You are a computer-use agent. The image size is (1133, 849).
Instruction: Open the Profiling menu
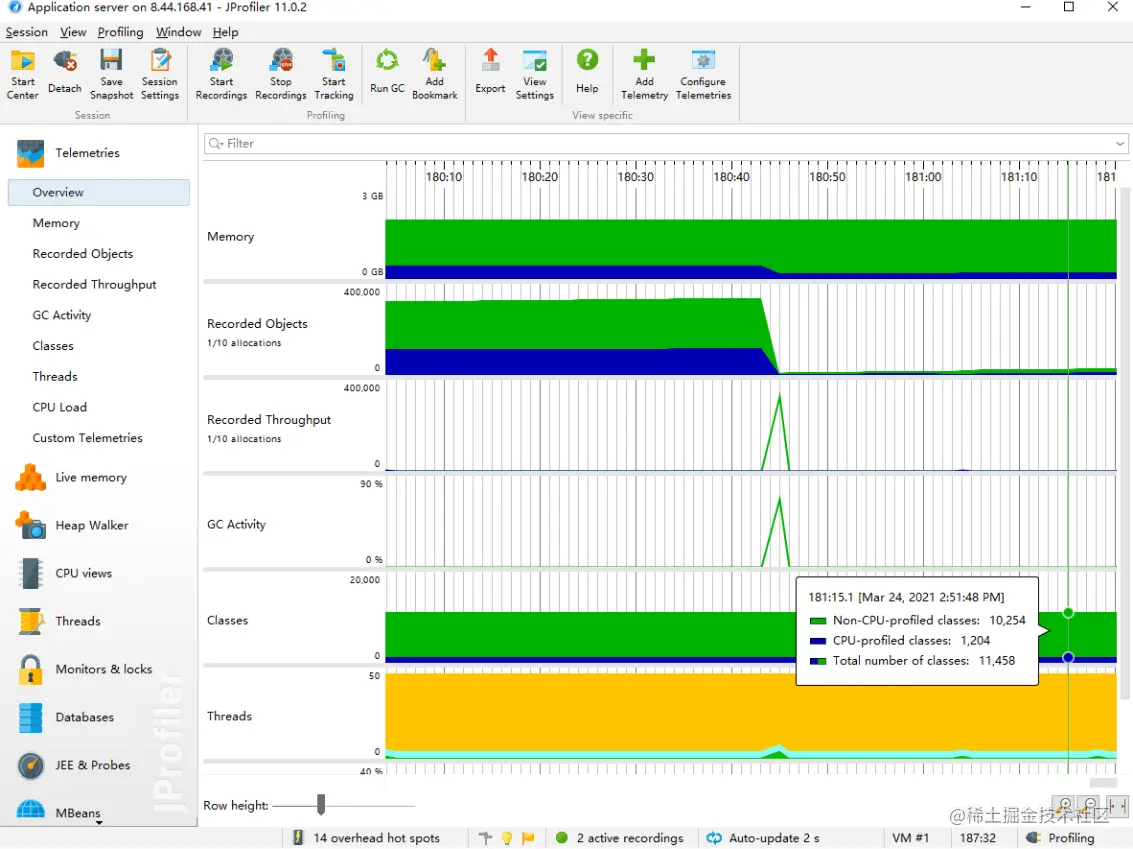(120, 32)
